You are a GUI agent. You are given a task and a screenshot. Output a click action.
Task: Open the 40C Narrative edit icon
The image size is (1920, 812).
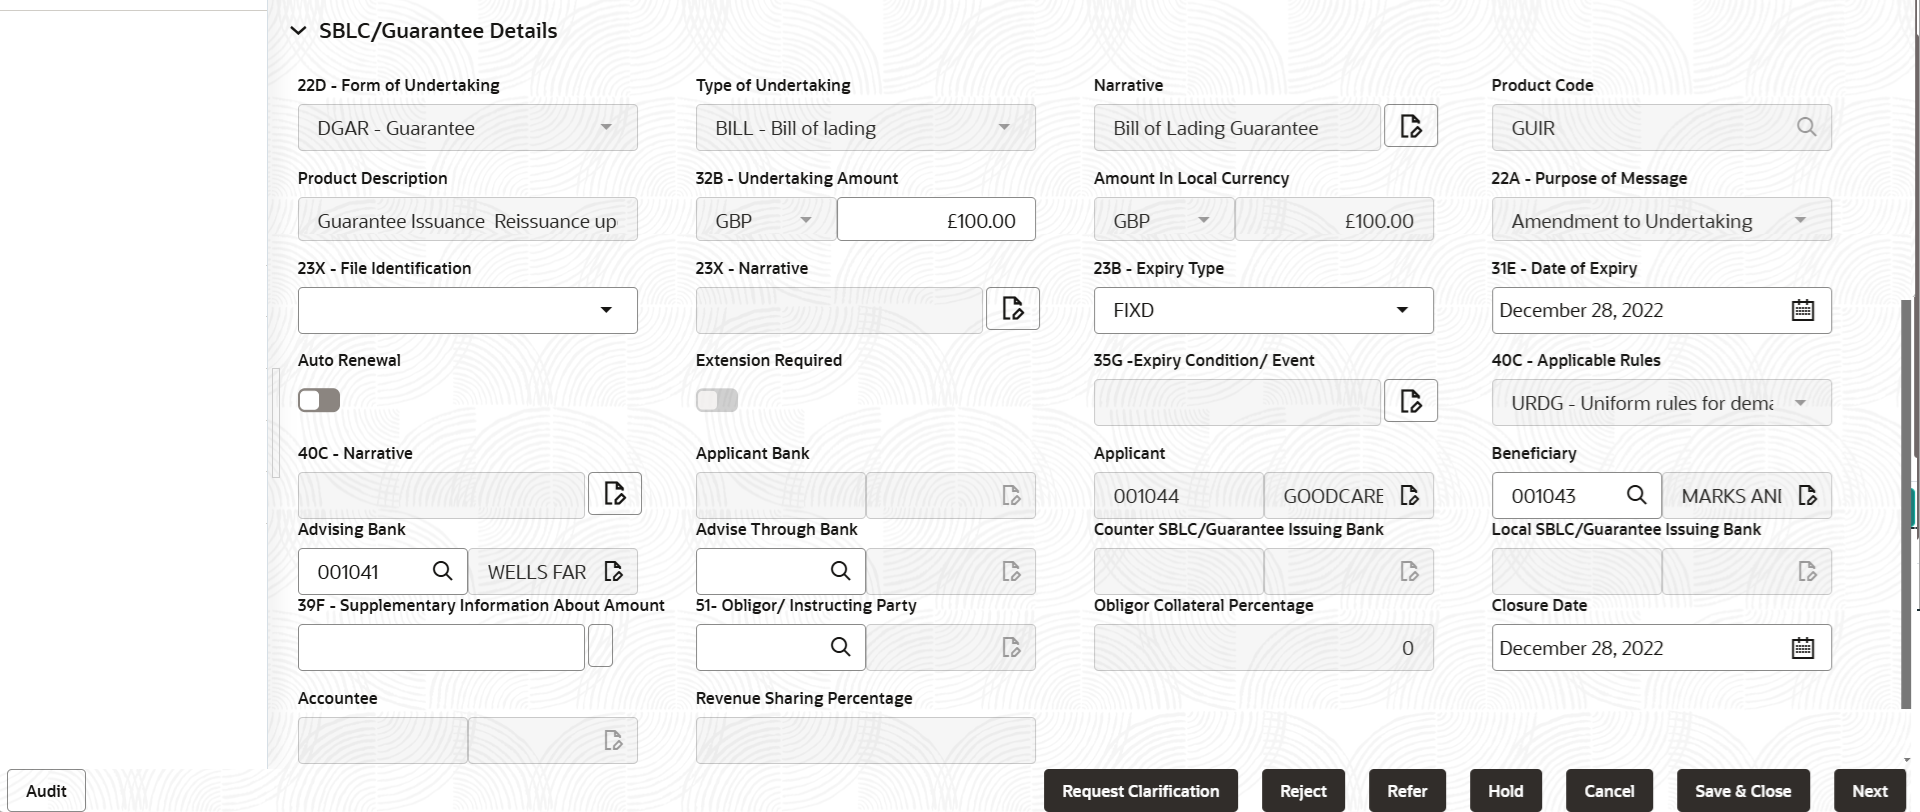click(614, 493)
